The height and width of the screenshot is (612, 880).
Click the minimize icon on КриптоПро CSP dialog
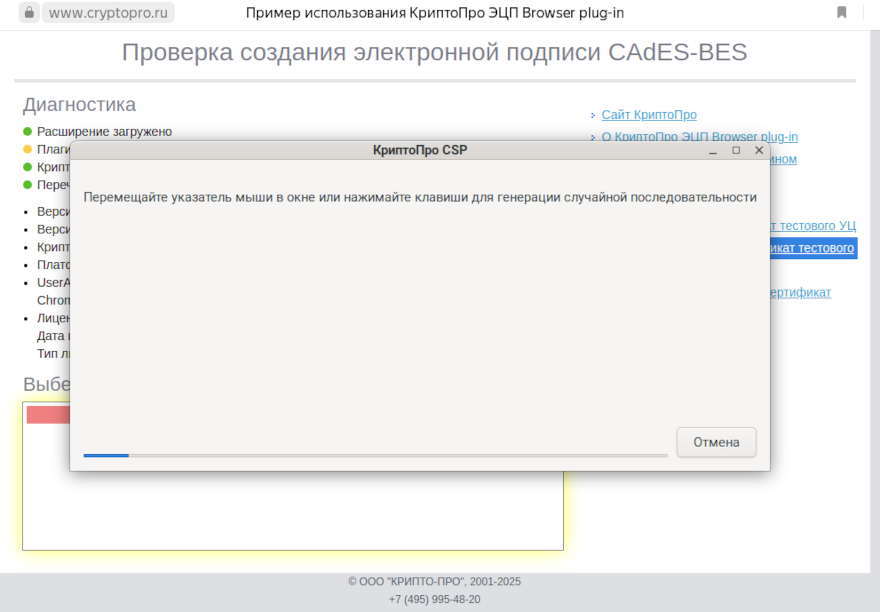point(712,150)
